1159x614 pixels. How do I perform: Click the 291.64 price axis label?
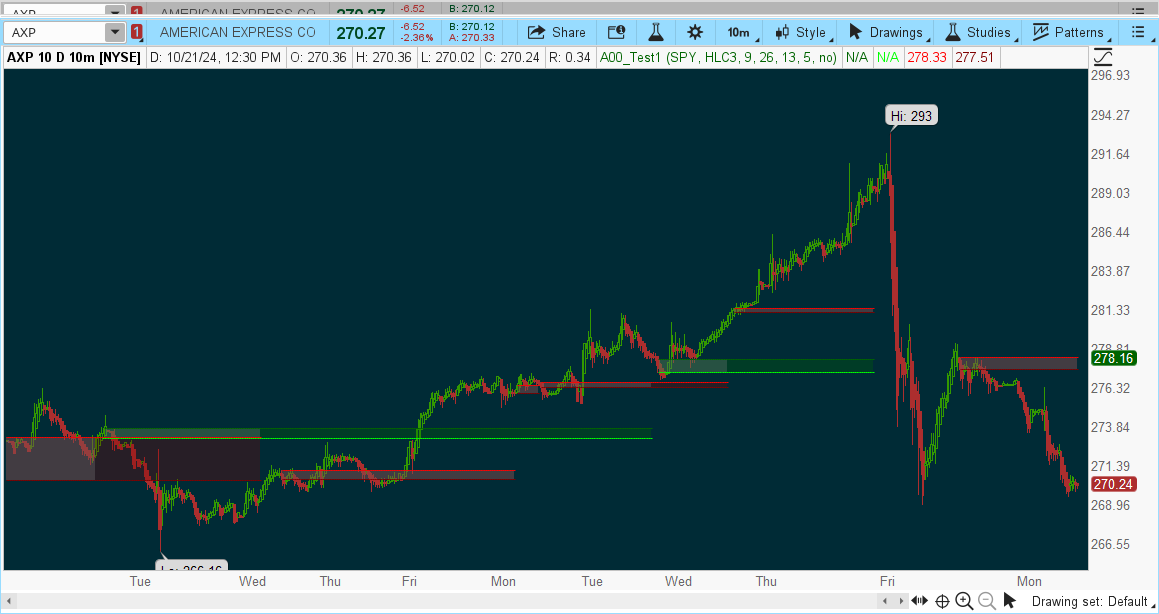point(1111,154)
